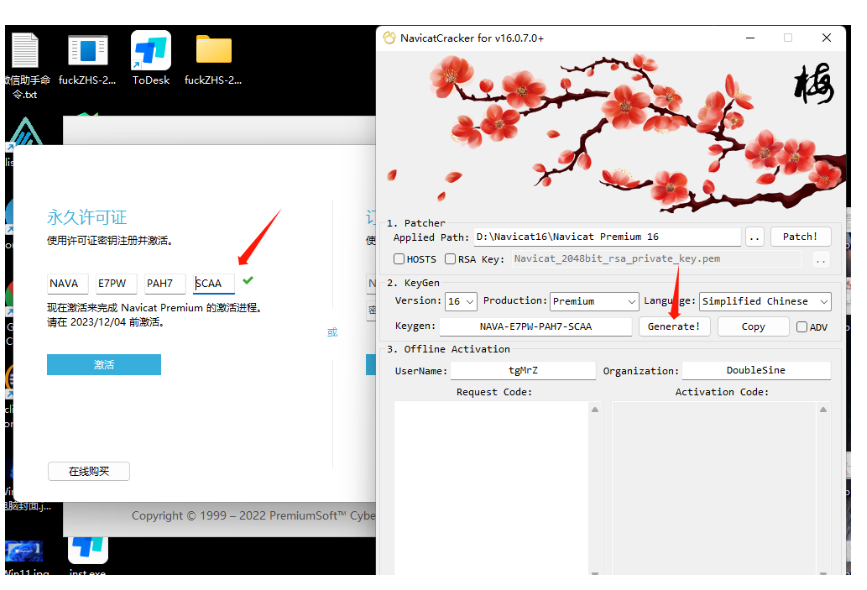This screenshot has width=867, height=590.
Task: Expand the Version dropdown showing 16
Action: (461, 301)
